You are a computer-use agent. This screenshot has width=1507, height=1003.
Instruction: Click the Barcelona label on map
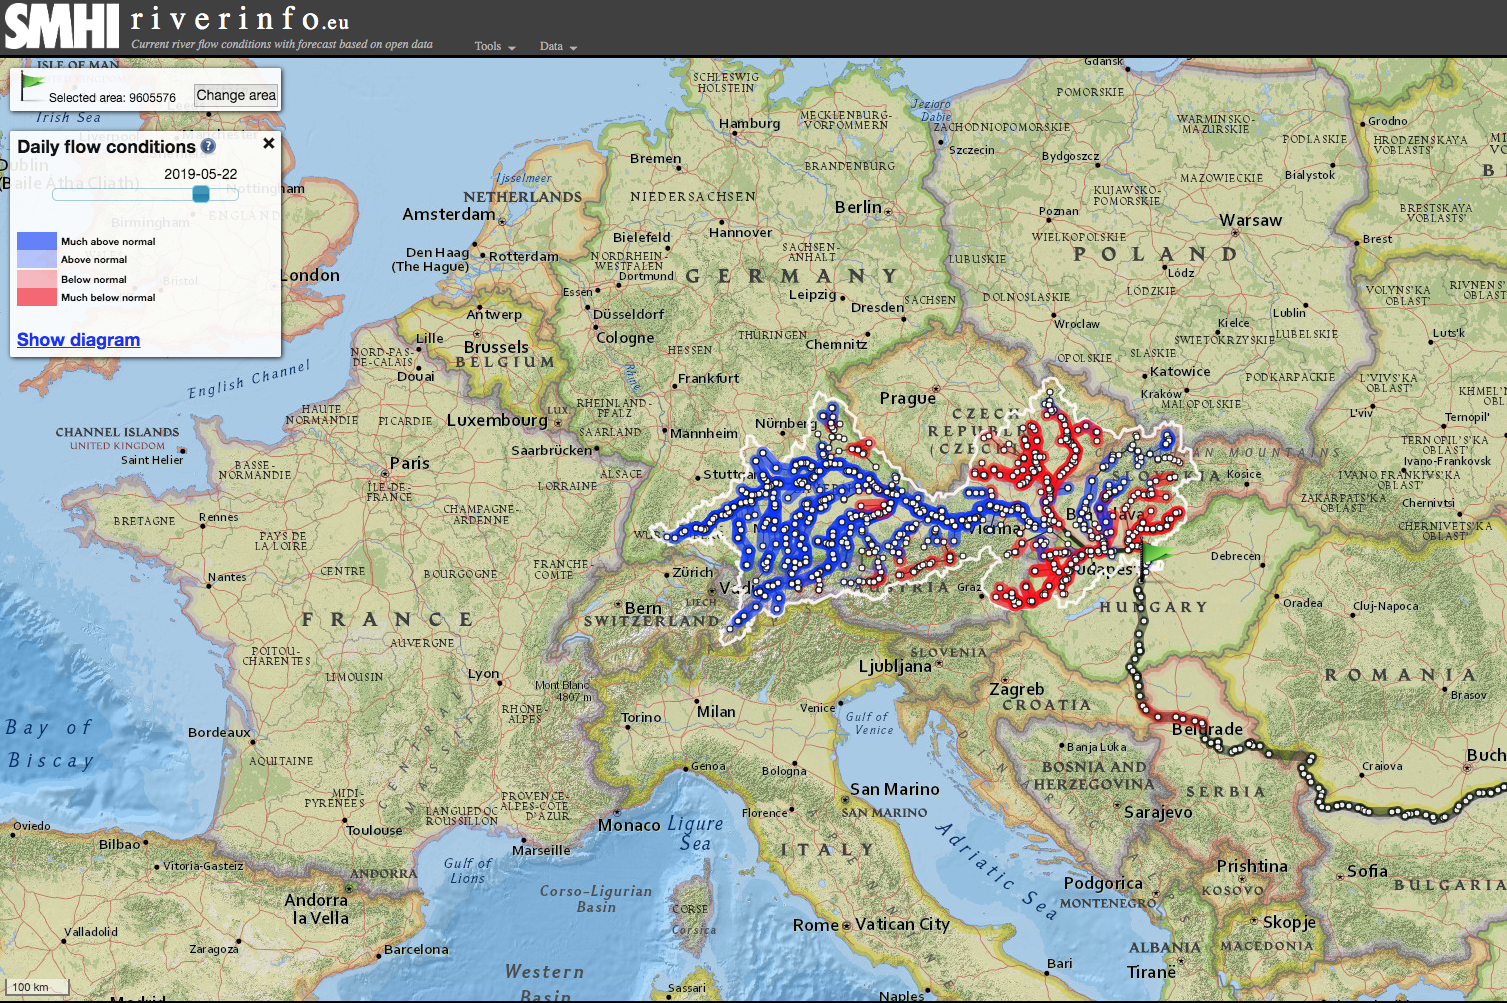click(416, 949)
